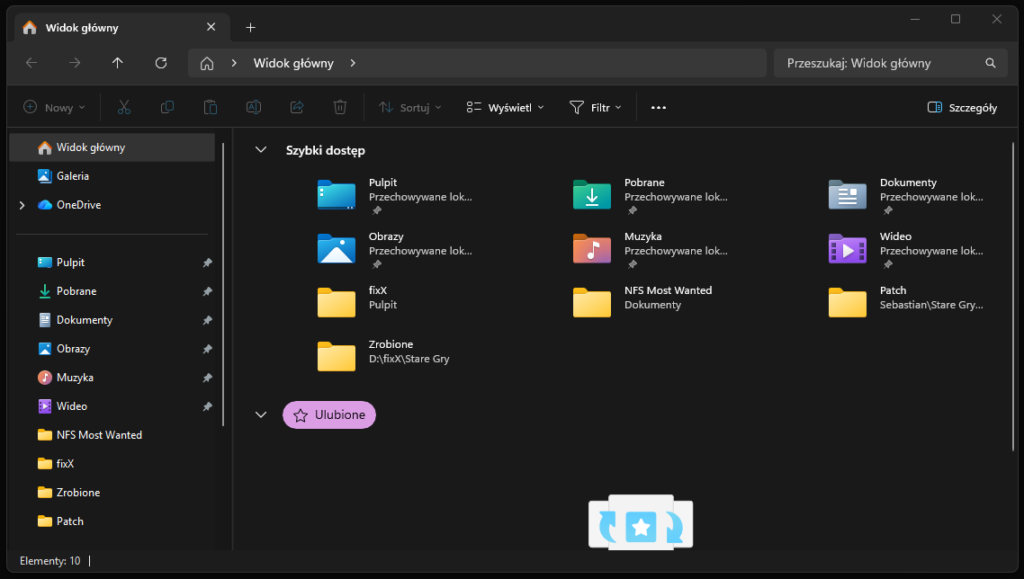The height and width of the screenshot is (579, 1024).
Task: Open the Wyświetl view dropdown
Action: [x=505, y=108]
